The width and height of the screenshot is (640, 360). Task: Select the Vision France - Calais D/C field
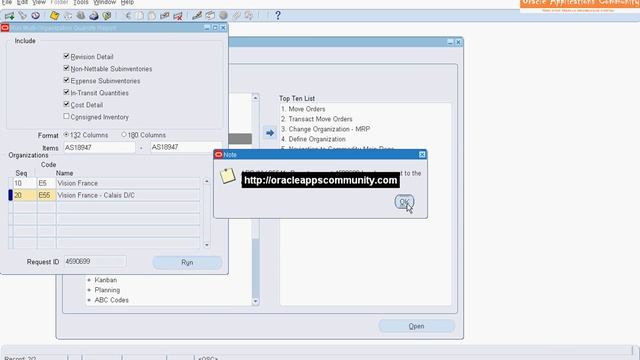pos(128,195)
